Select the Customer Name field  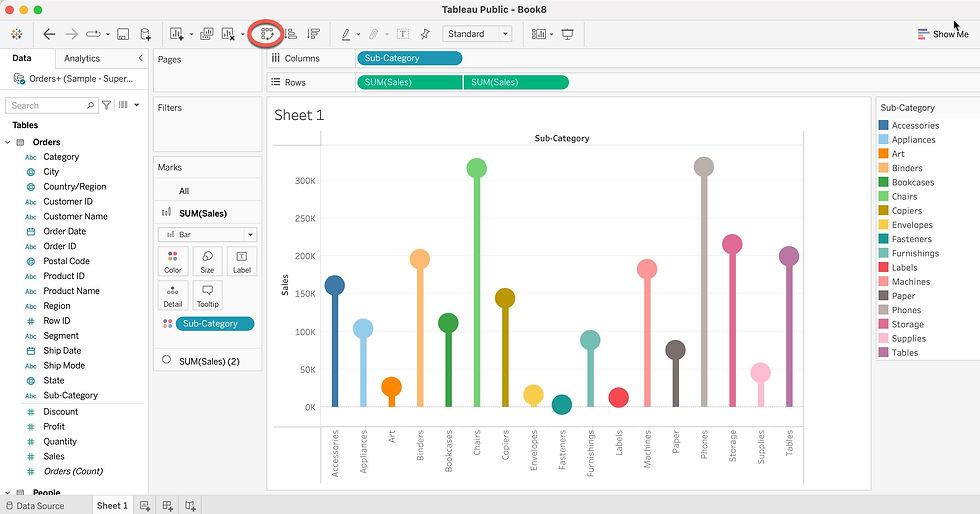(76, 216)
